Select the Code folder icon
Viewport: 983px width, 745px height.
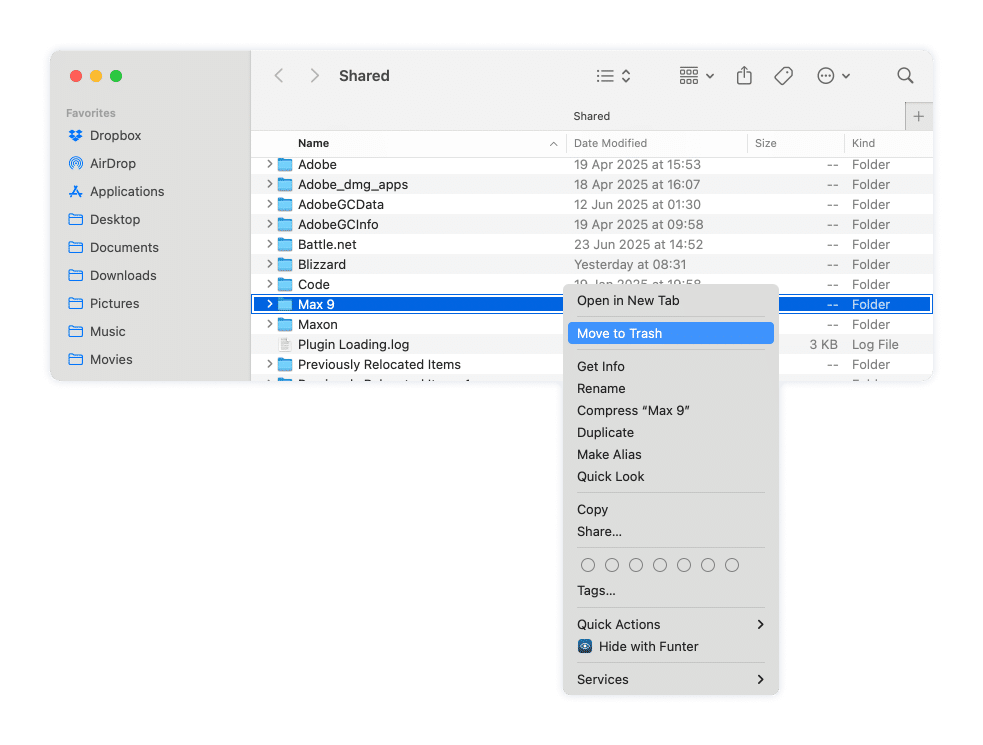point(285,285)
